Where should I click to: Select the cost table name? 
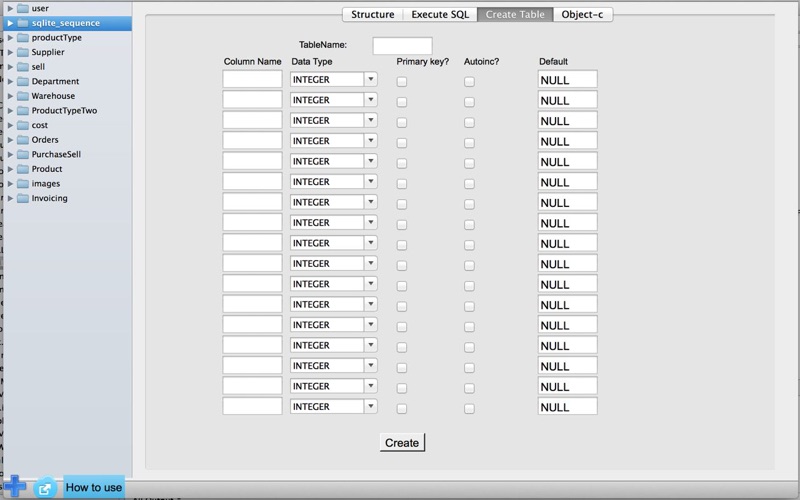[40, 125]
